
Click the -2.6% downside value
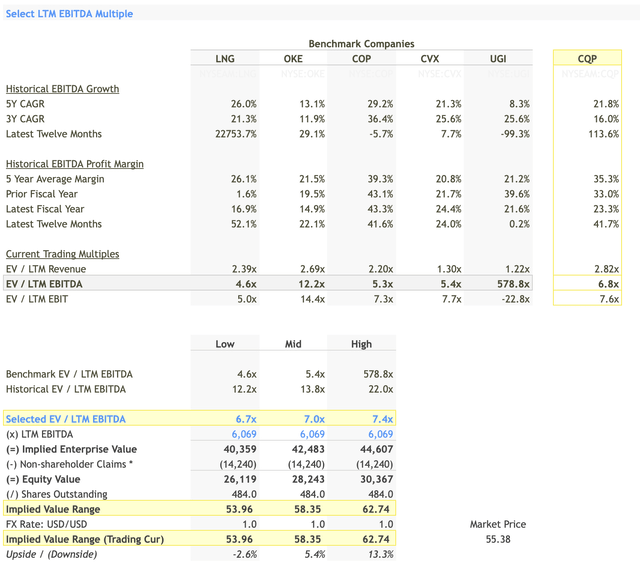pos(245,554)
